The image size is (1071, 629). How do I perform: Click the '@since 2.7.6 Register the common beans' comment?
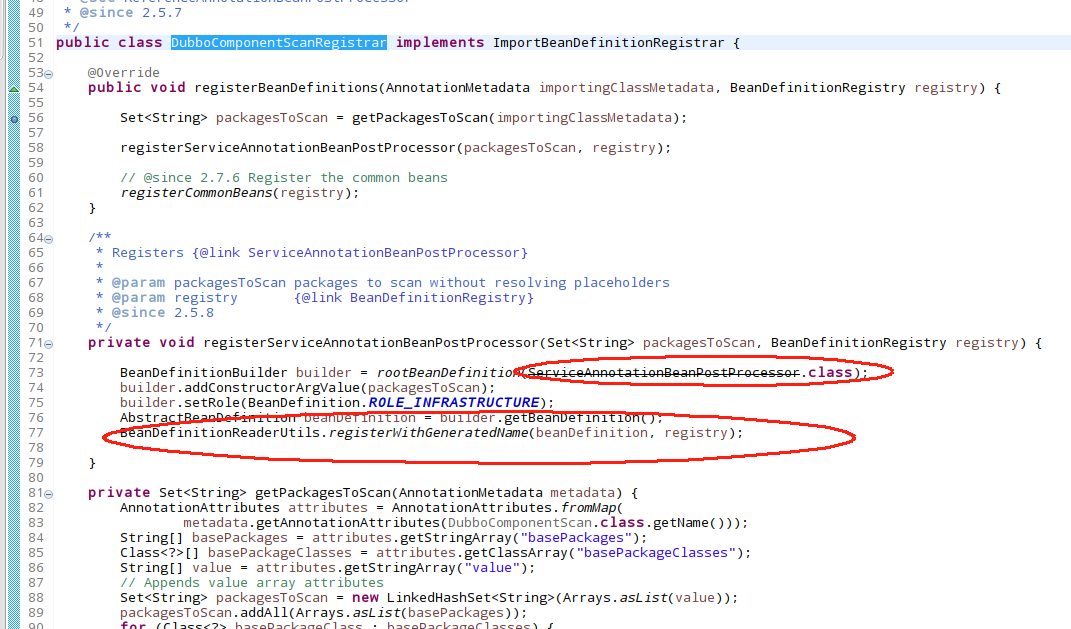[284, 178]
